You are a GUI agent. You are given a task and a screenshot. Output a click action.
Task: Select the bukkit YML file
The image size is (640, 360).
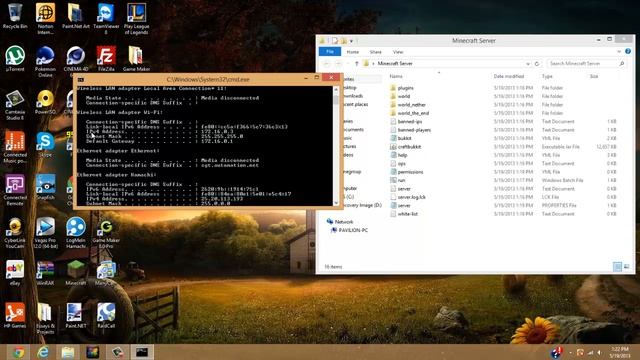(x=404, y=138)
